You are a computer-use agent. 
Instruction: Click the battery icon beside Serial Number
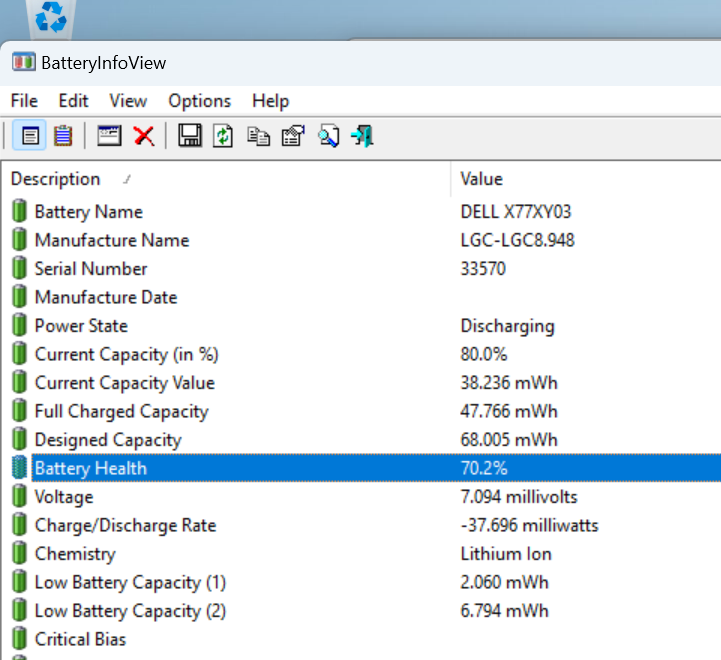[x=19, y=268]
